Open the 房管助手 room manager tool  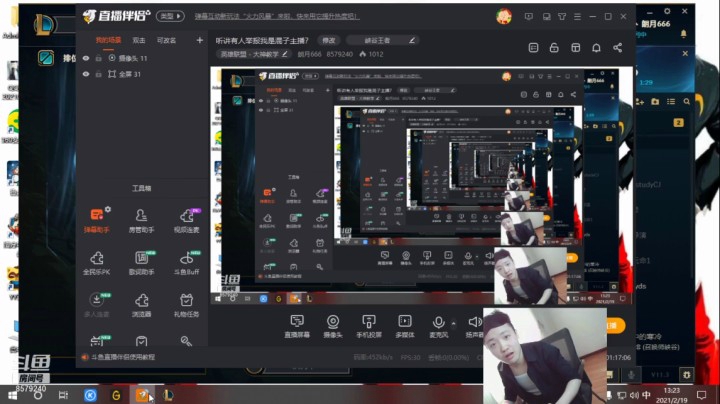coord(141,220)
